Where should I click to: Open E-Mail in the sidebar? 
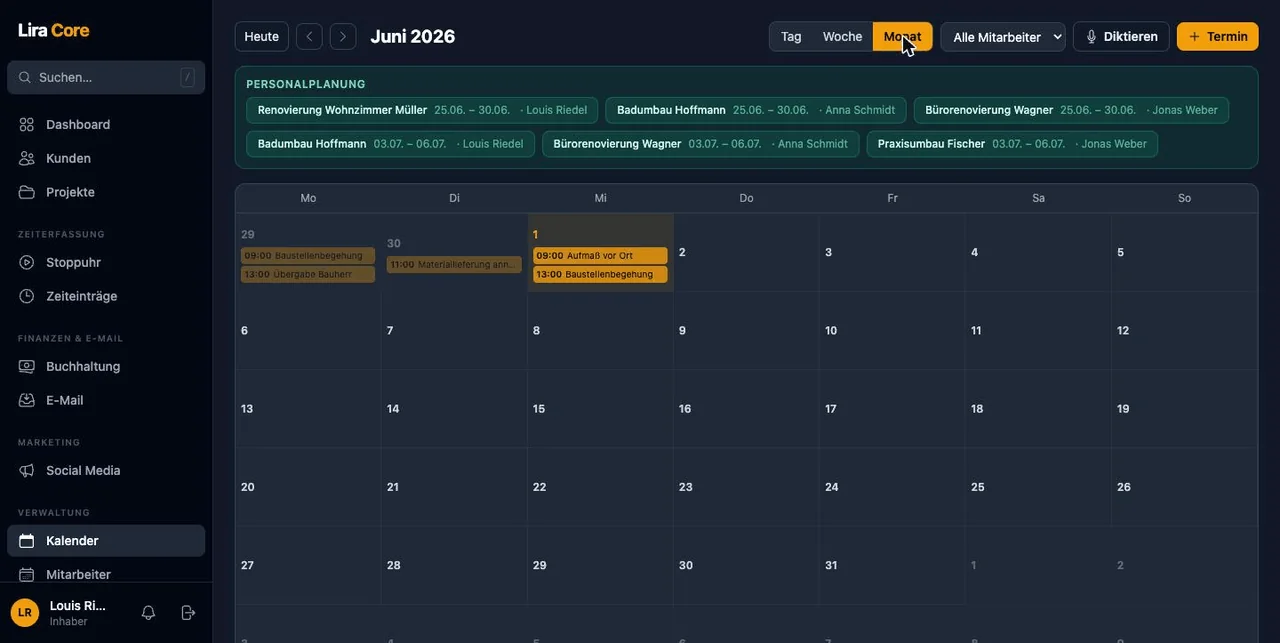[106, 400]
